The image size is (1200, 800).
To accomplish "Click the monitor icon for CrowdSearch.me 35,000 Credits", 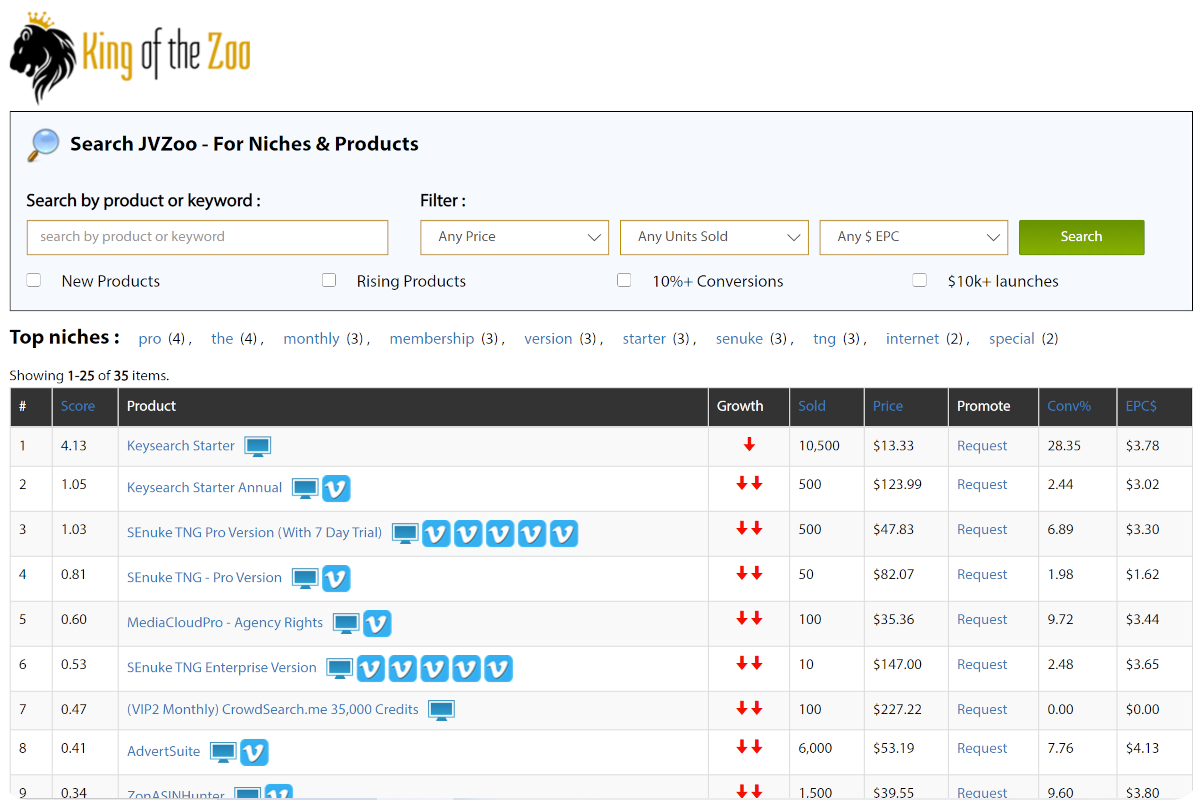I will pyautogui.click(x=441, y=709).
